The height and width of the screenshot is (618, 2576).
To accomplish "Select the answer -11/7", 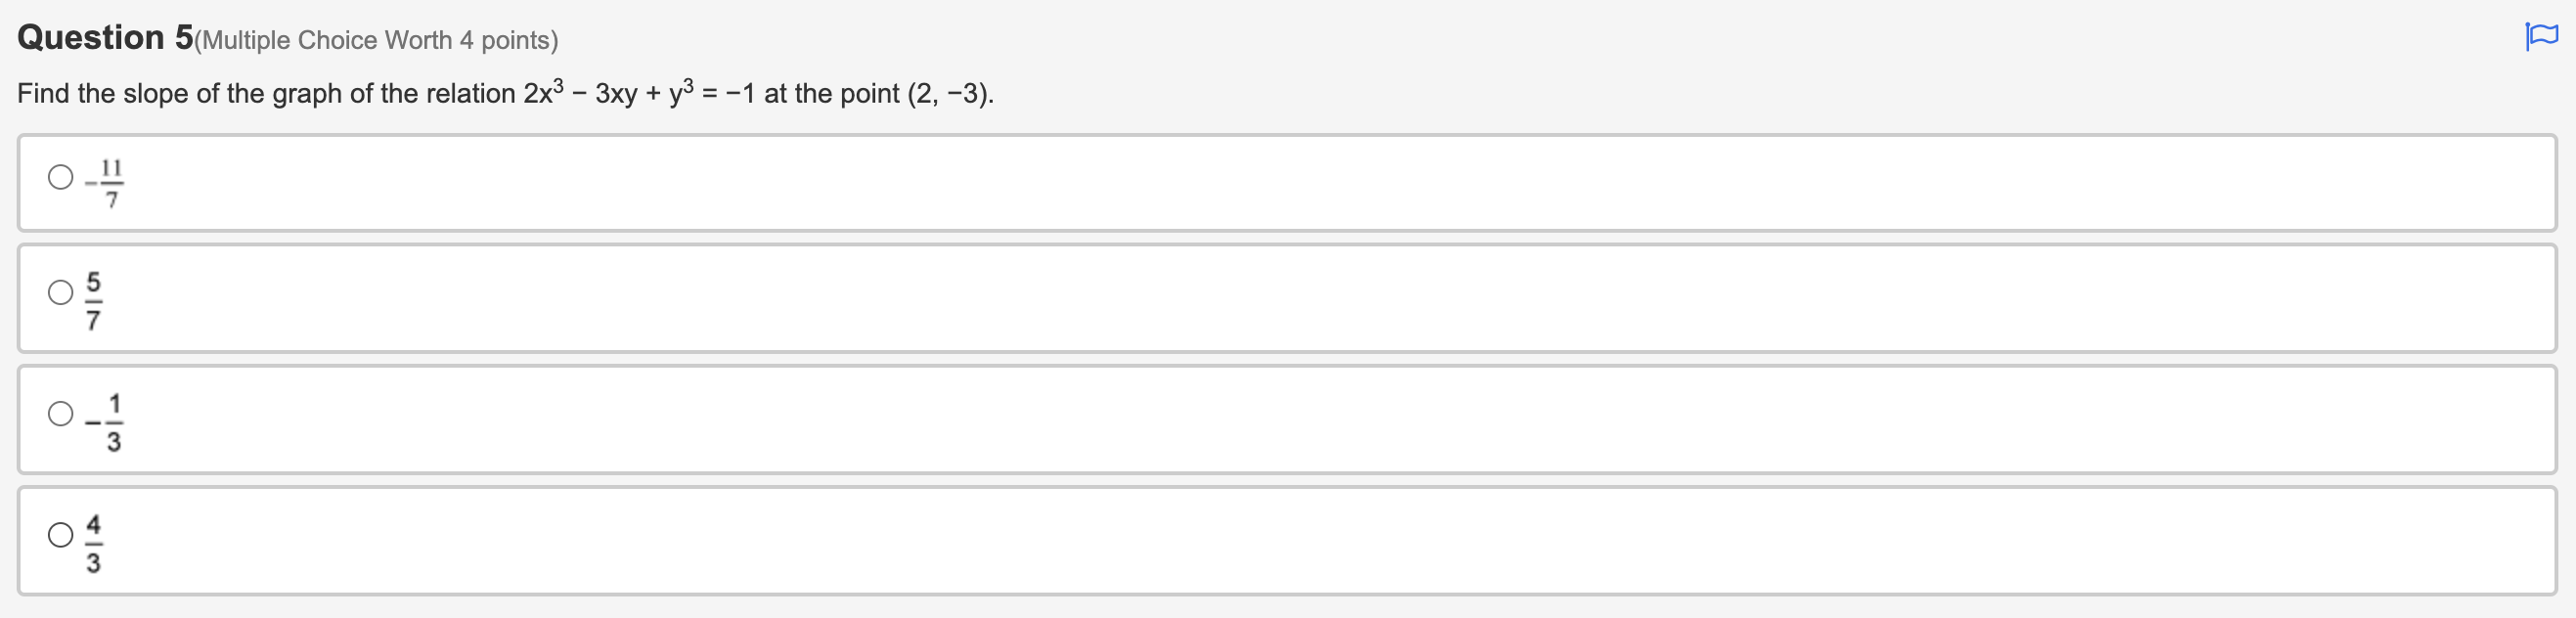I will [x=59, y=180].
